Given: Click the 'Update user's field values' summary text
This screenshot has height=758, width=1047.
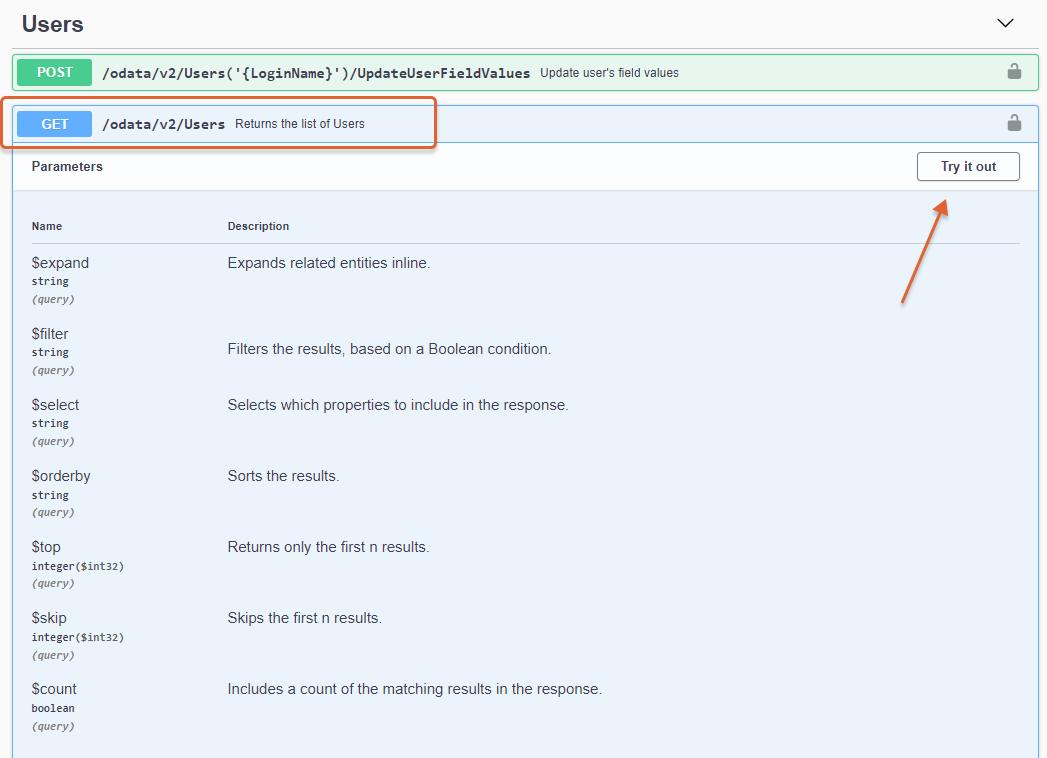Looking at the screenshot, I should (609, 73).
